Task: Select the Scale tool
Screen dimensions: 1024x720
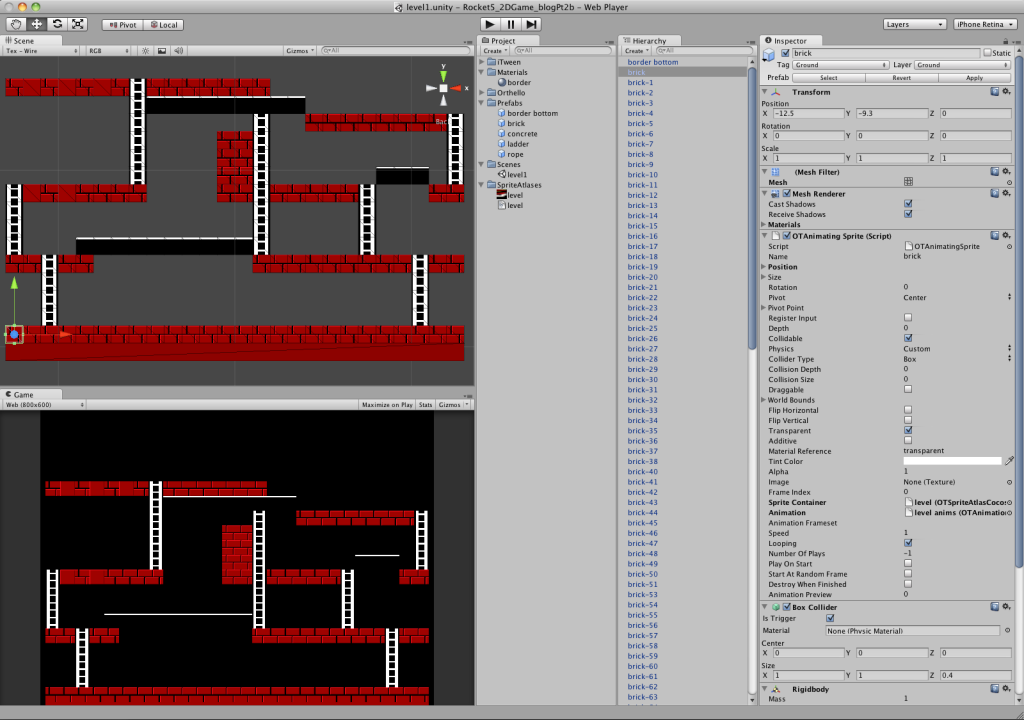Action: [78, 24]
